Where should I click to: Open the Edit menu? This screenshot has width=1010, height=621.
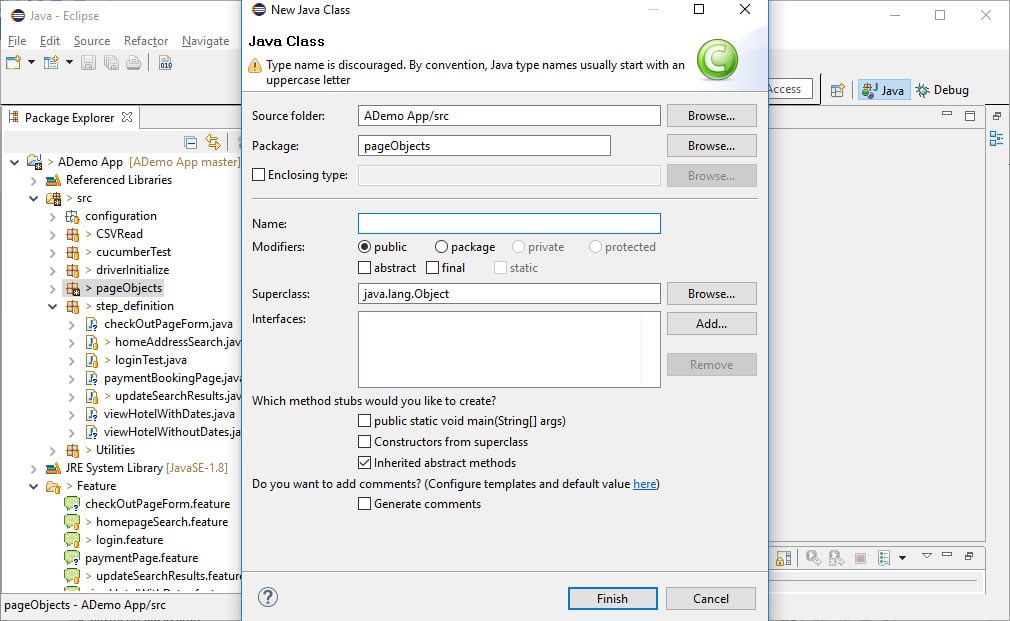[50, 41]
